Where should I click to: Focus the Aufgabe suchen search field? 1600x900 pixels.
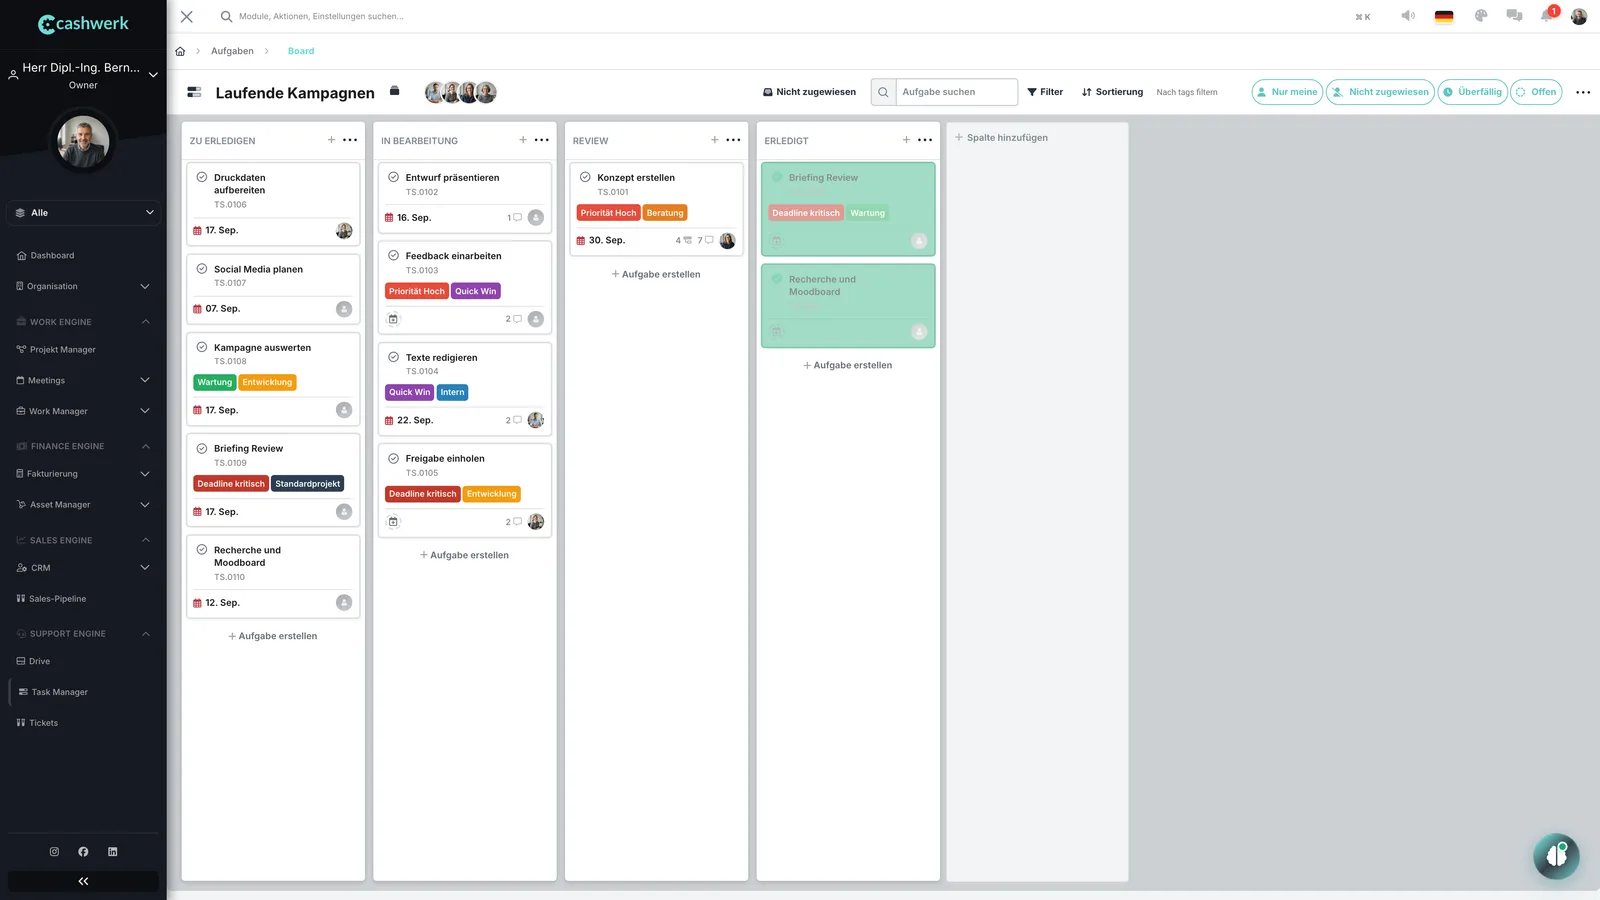point(956,92)
